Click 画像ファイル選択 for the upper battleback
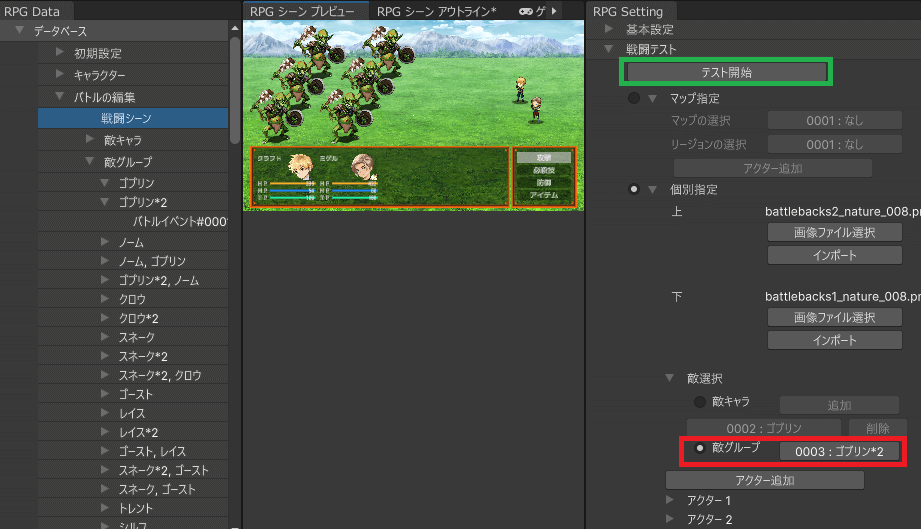 point(834,232)
